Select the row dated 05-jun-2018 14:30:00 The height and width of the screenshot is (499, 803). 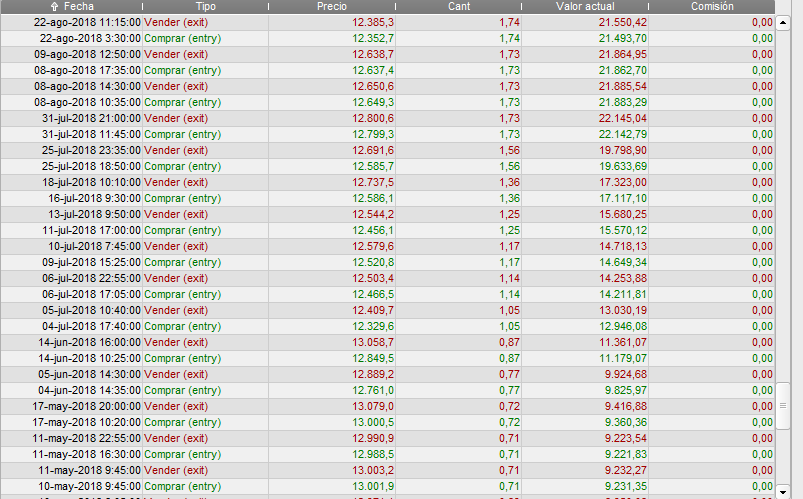tap(387, 375)
